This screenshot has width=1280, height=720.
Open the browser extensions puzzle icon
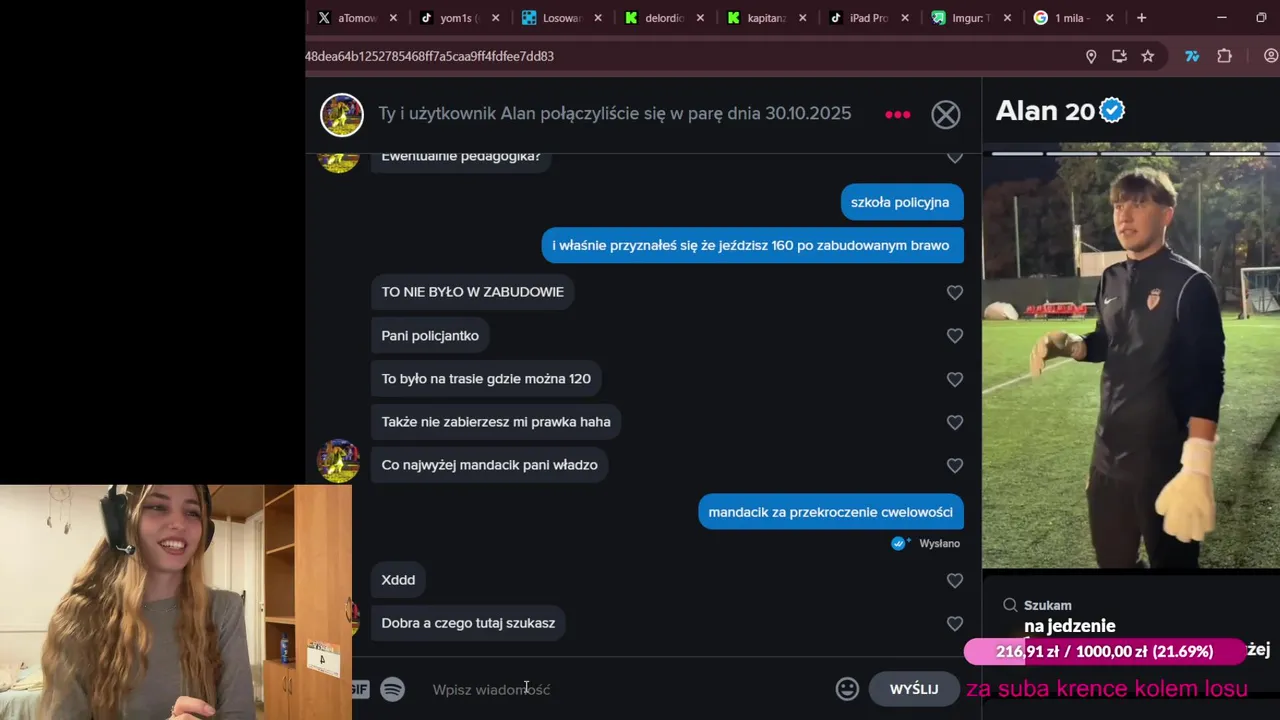(1224, 56)
